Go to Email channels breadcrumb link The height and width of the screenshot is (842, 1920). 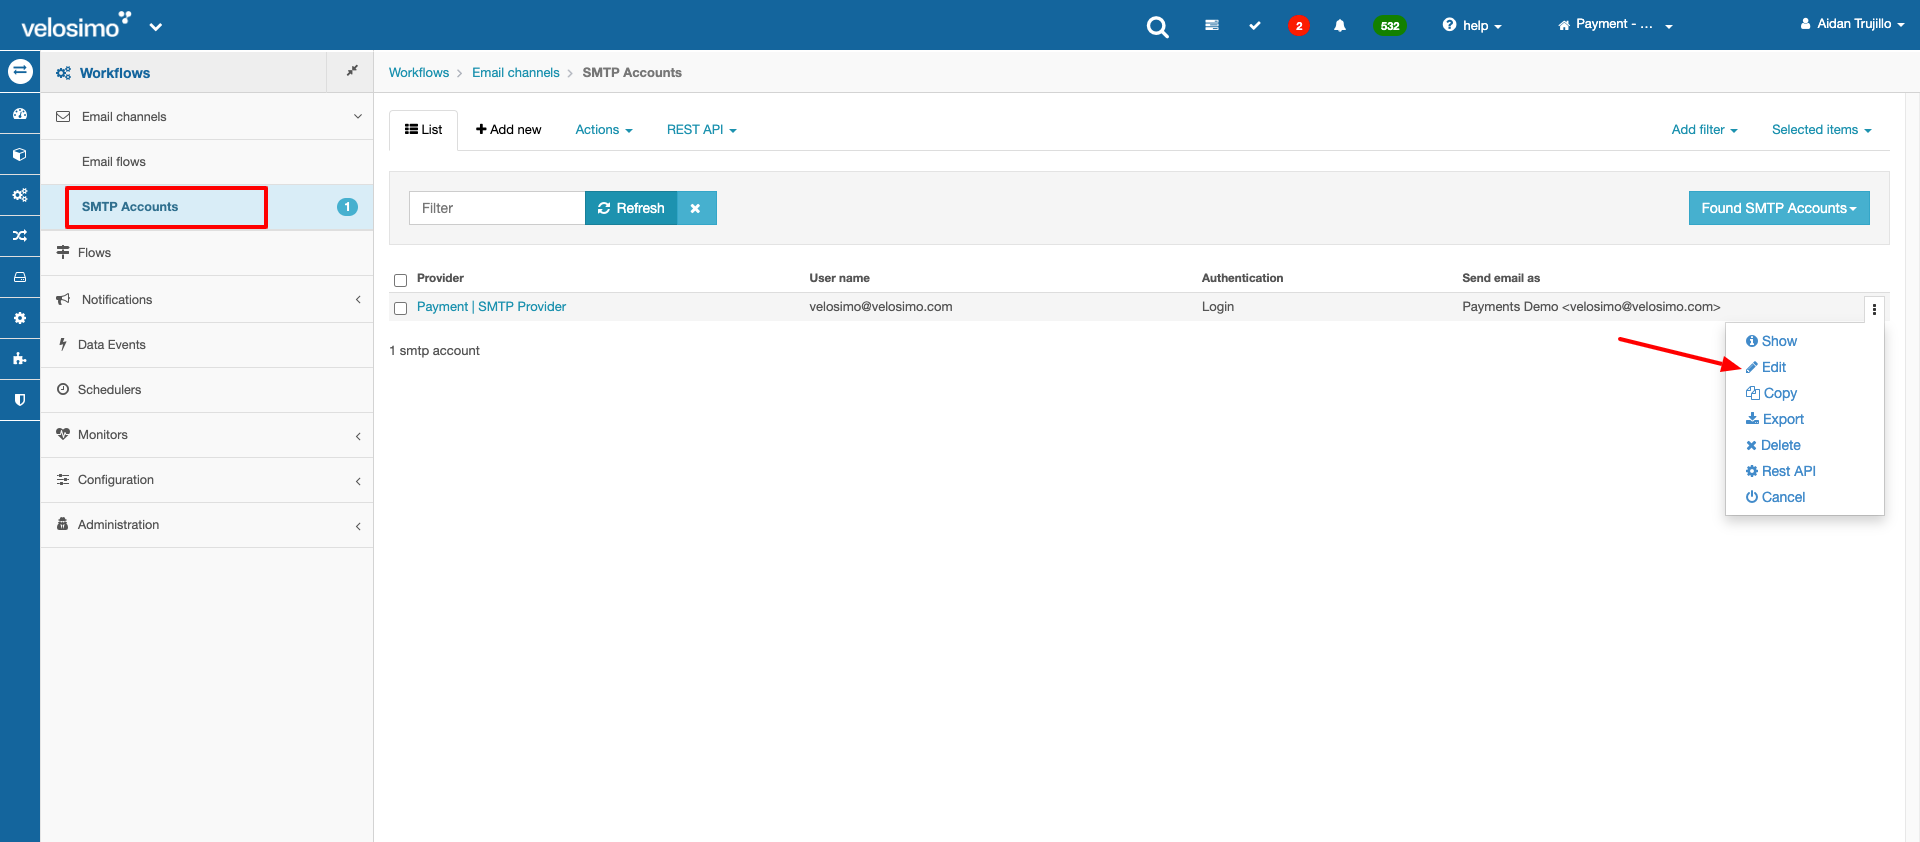click(x=516, y=73)
